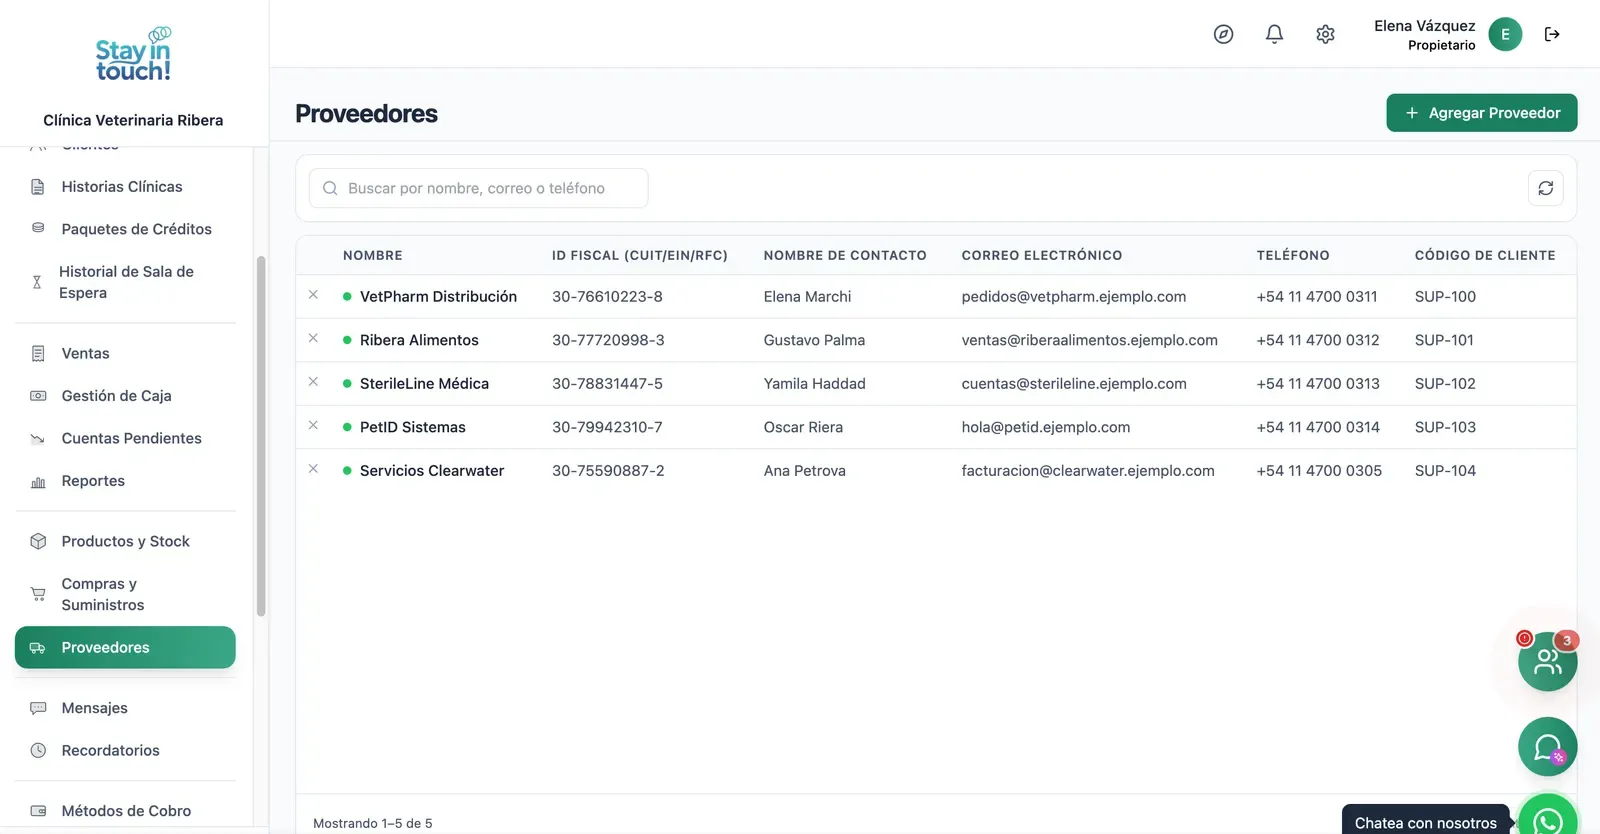1600x834 pixels.
Task: Open the support chat widget icon
Action: pyautogui.click(x=1547, y=747)
